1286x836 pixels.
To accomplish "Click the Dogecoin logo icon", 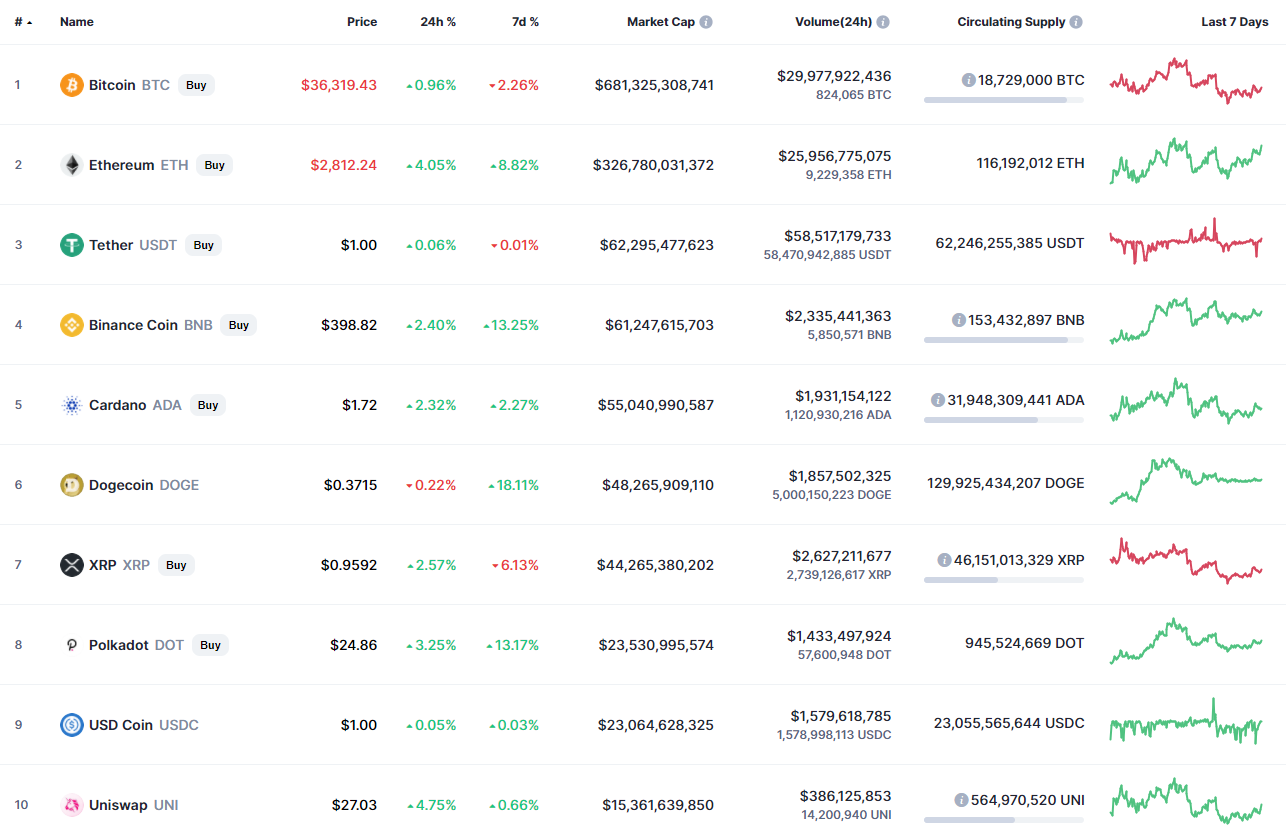I will pos(71,485).
